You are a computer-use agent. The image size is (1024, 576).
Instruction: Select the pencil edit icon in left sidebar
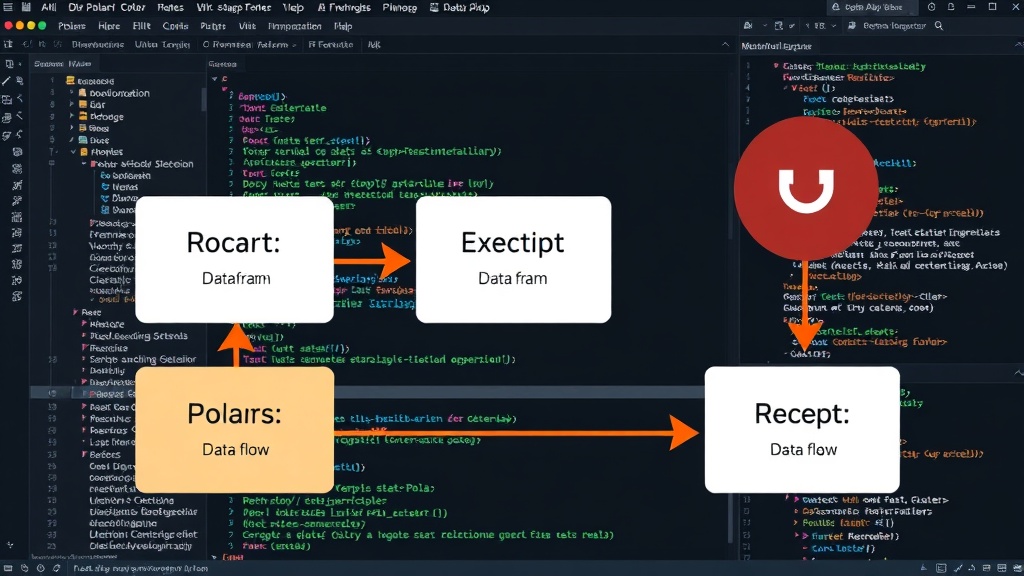click(6, 81)
